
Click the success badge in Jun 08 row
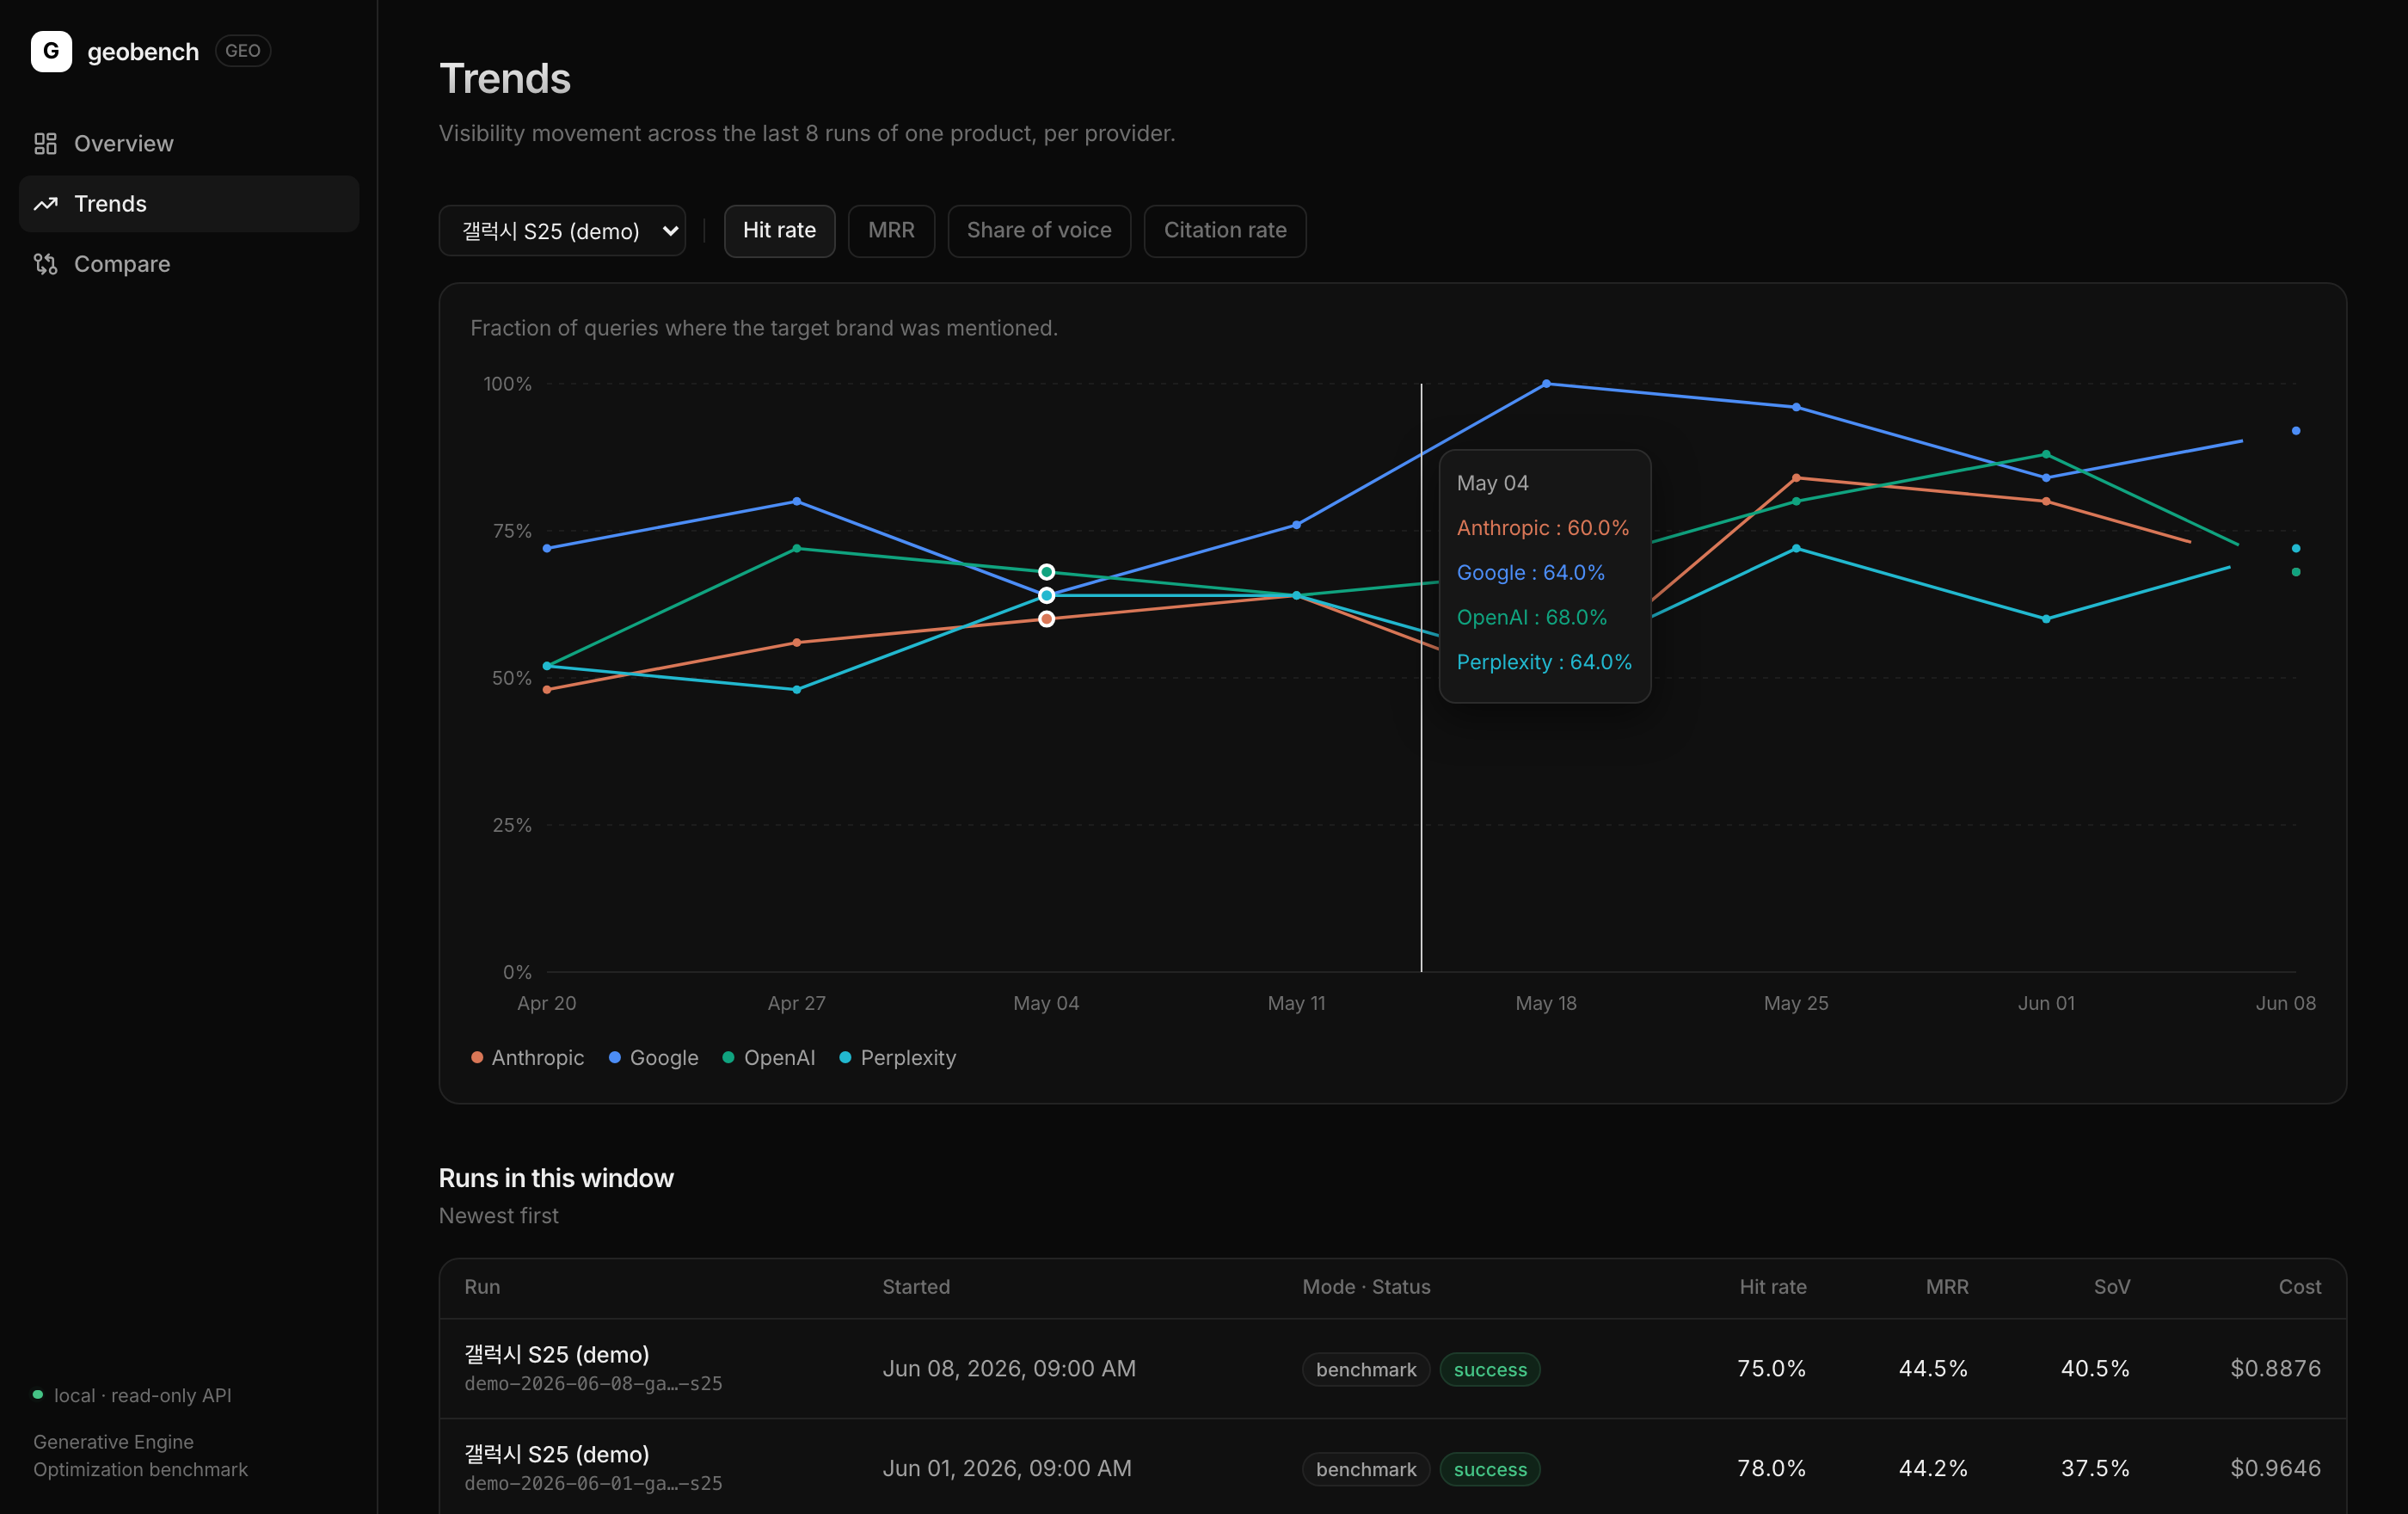pos(1489,1369)
